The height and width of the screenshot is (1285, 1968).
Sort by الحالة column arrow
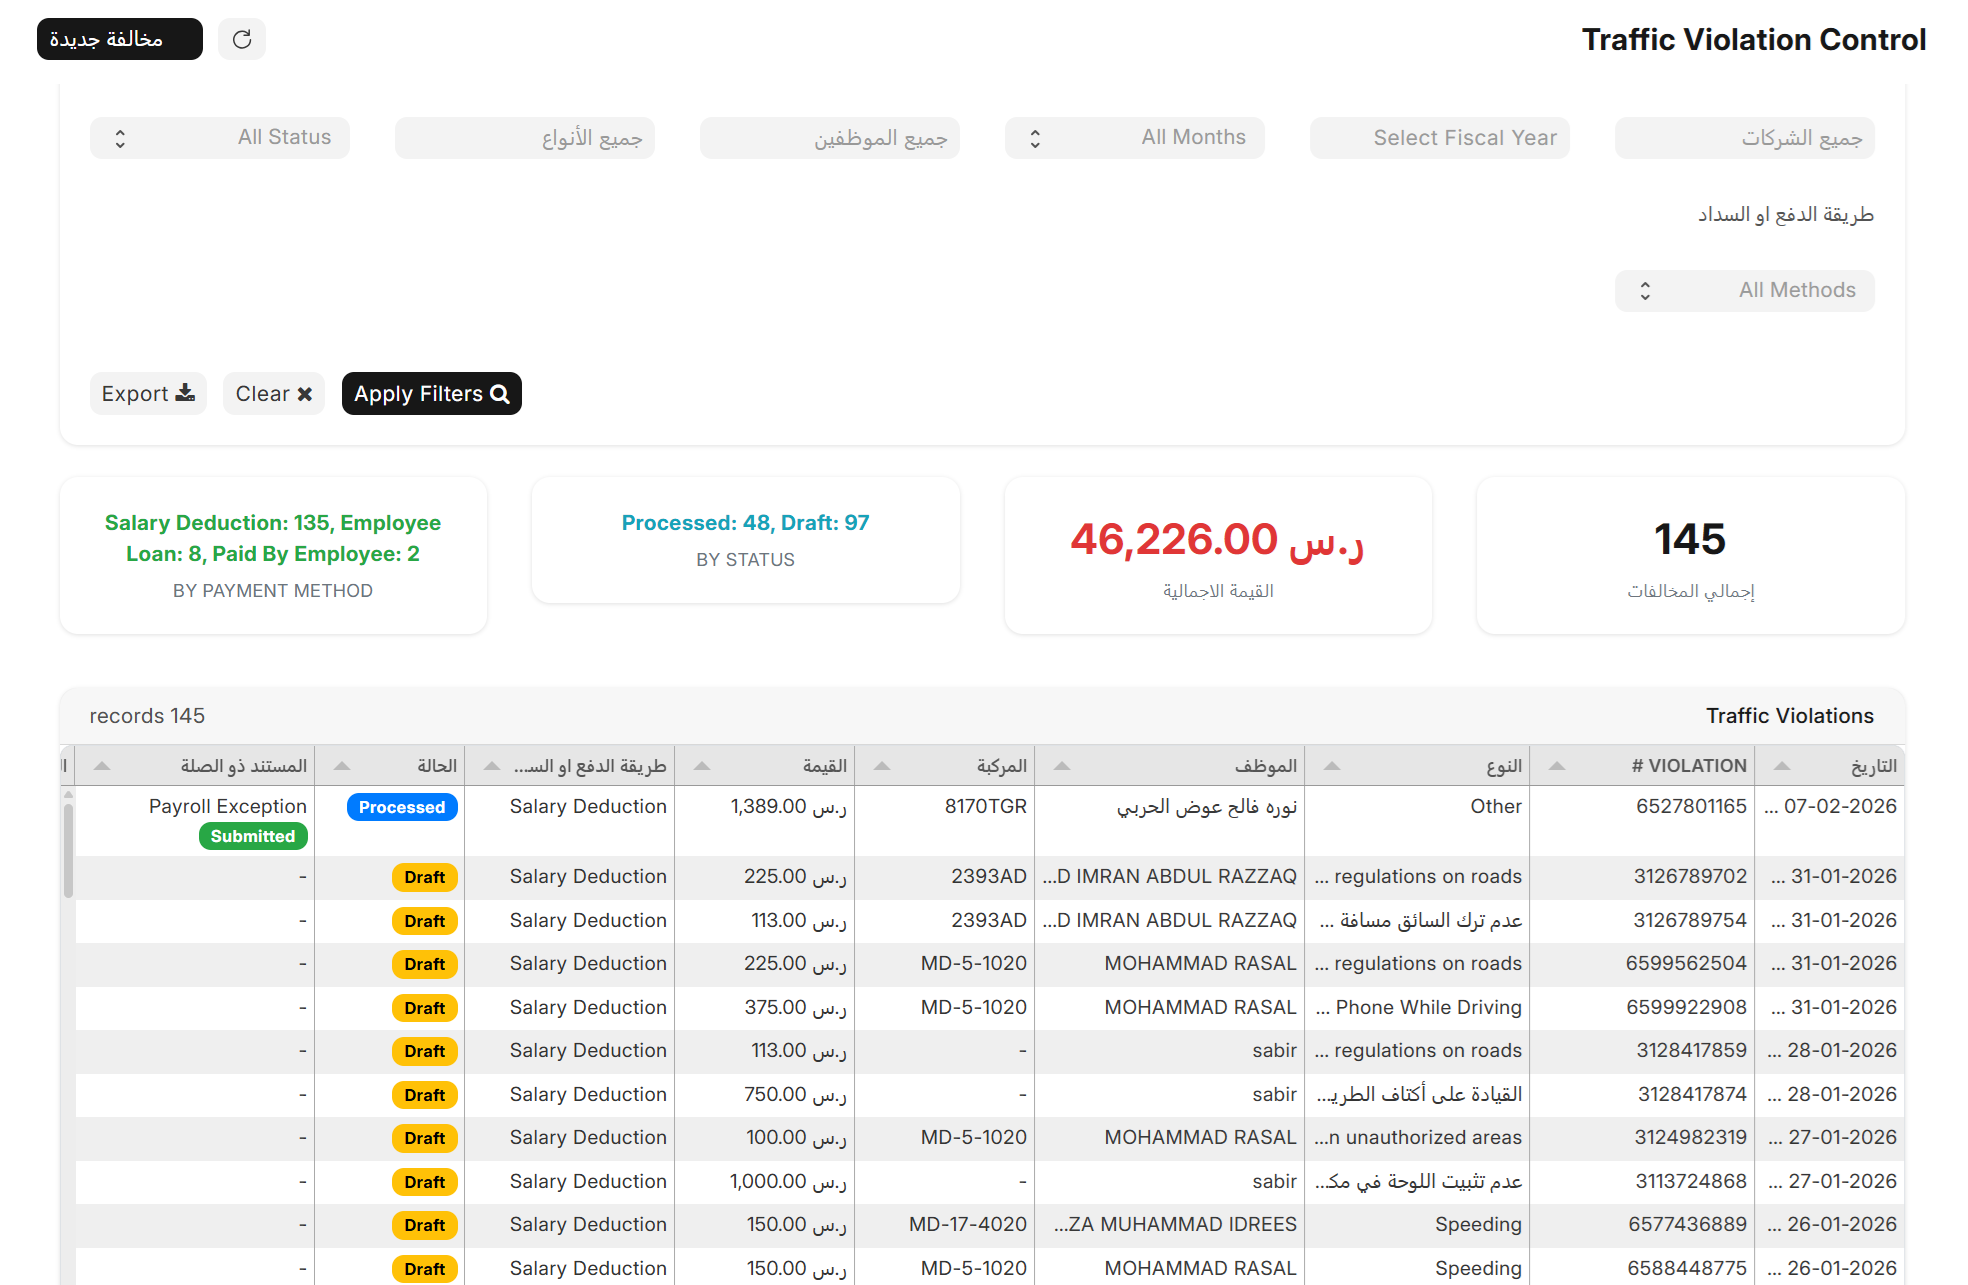coord(342,766)
